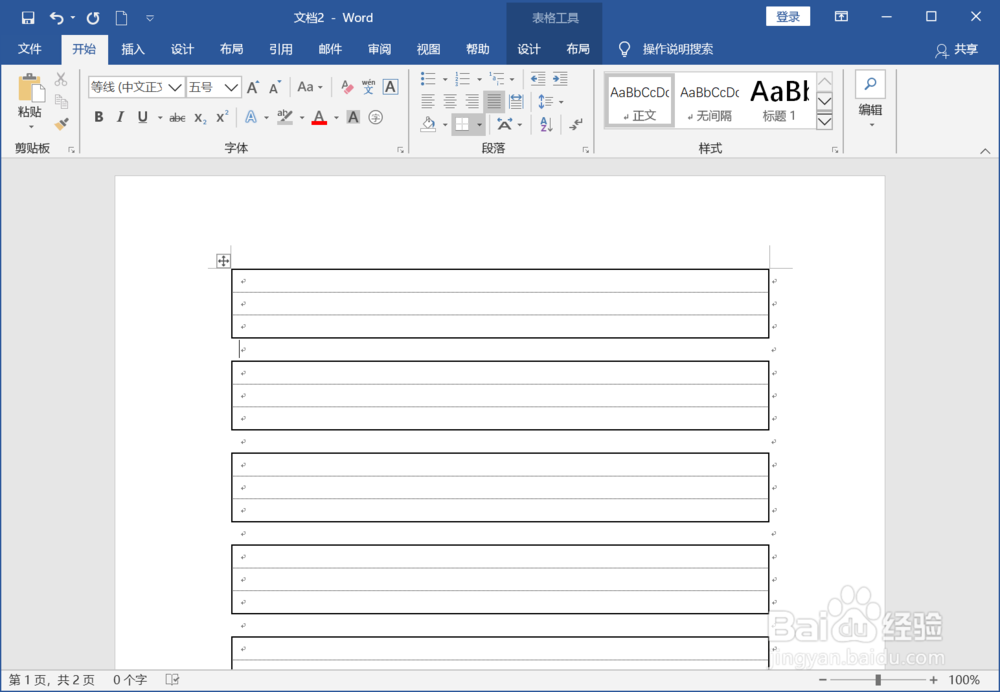Toggle distributed alignment
1000x692 pixels.
(516, 101)
